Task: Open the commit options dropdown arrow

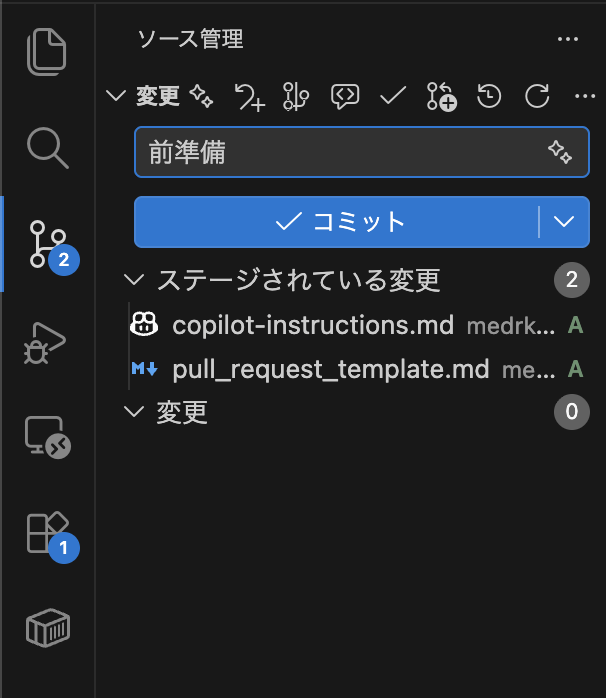Action: pos(564,222)
